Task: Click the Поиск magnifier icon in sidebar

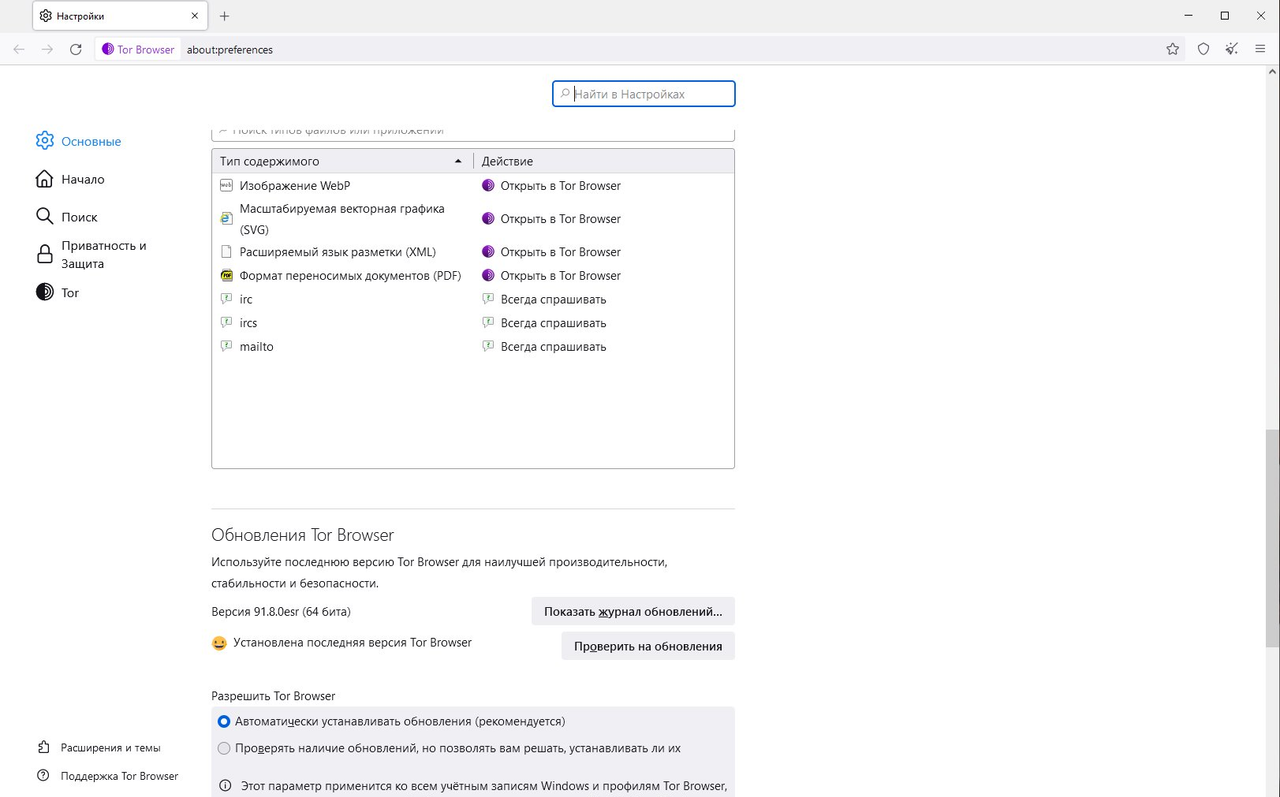Action: pyautogui.click(x=45, y=216)
